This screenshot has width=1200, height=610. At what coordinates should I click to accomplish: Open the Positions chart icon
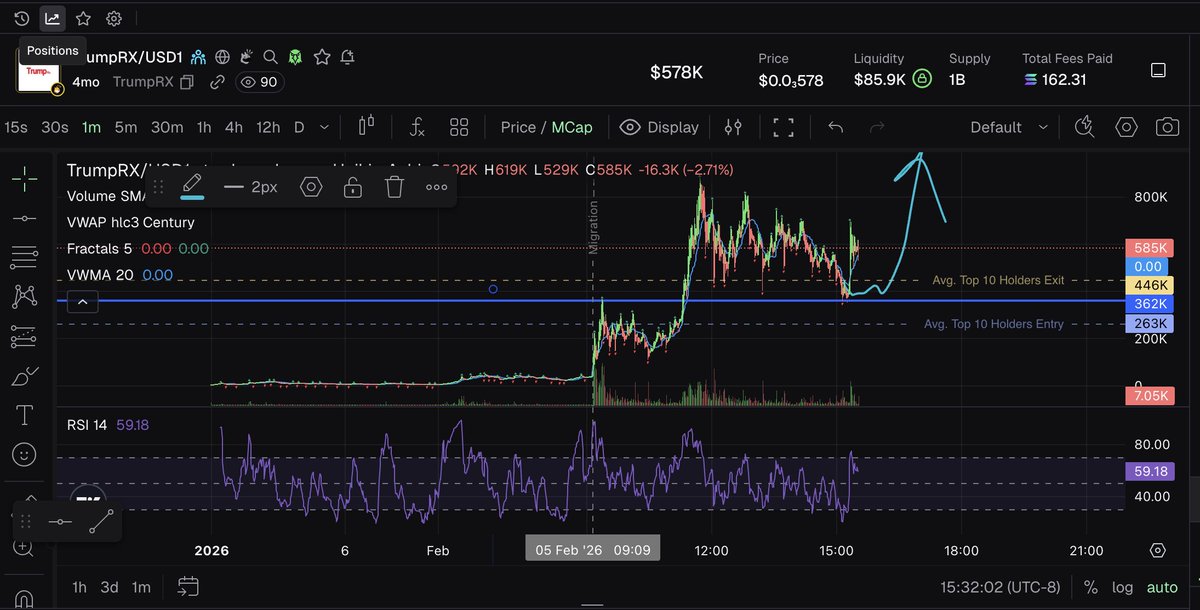coord(52,18)
